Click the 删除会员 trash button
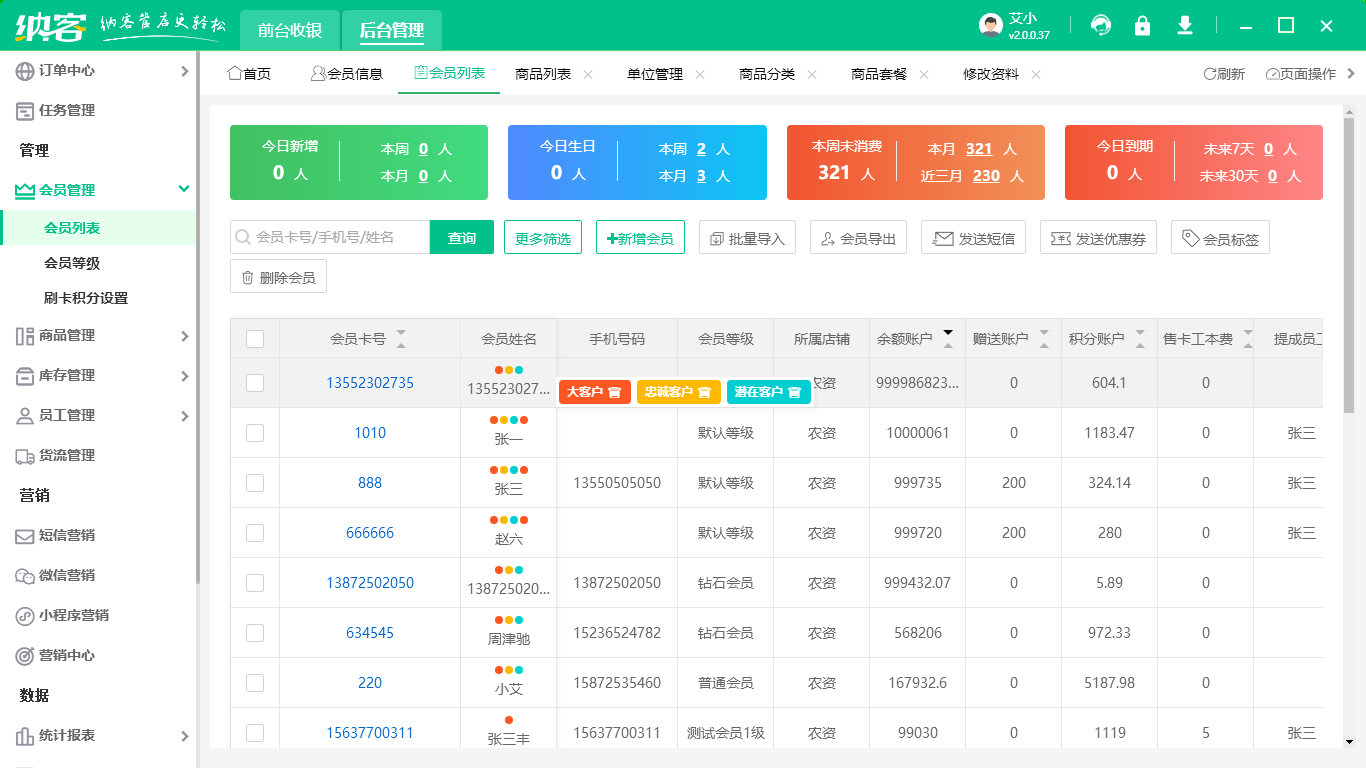 [x=278, y=277]
